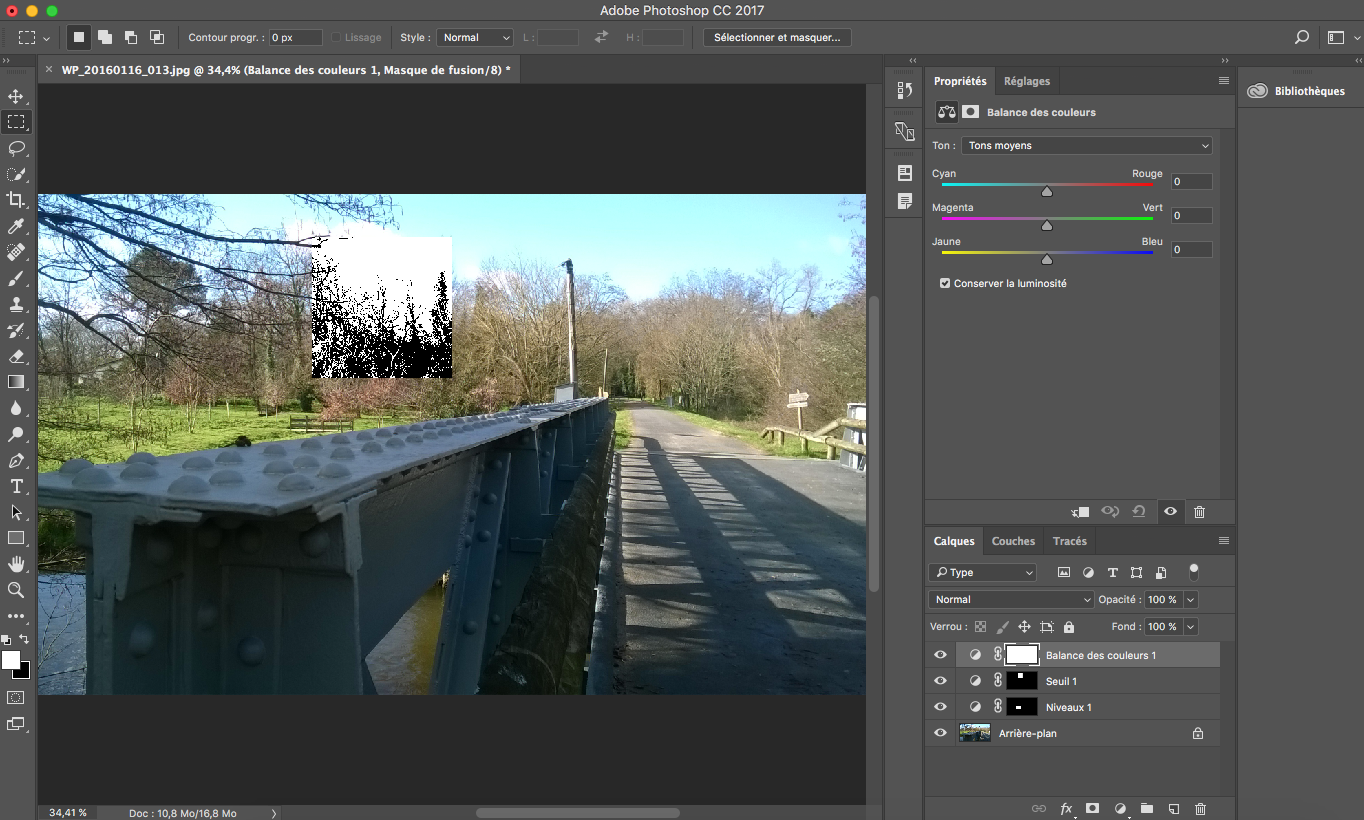Switch to the Réglages tab
1364x820 pixels.
click(x=1027, y=81)
